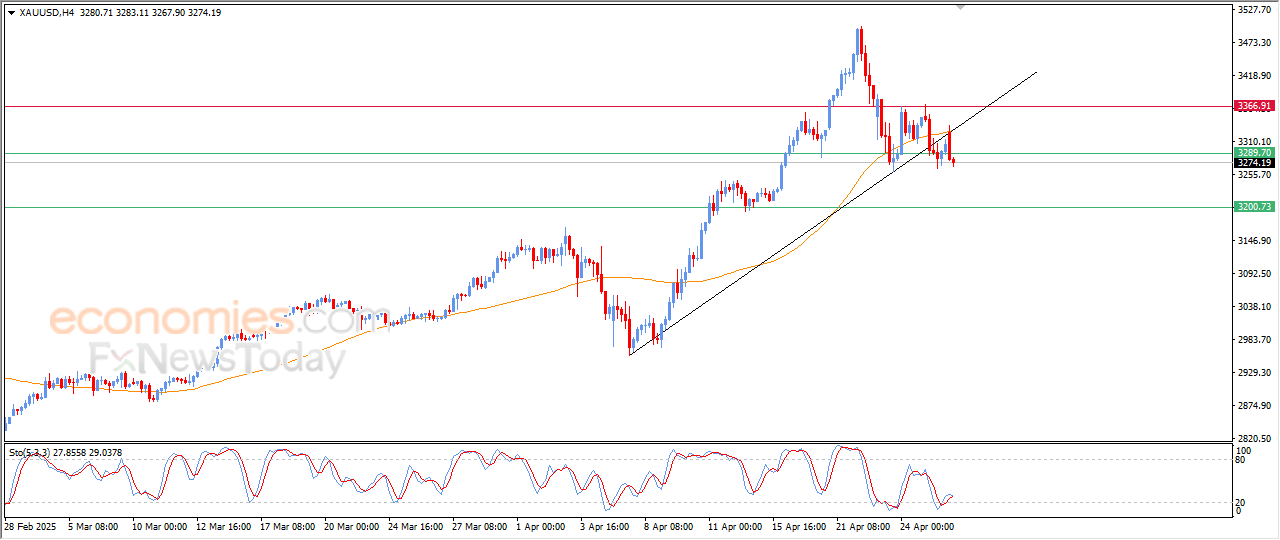Click the gray chart shift triangle marker
The height and width of the screenshot is (540, 1280).
pos(961,7)
